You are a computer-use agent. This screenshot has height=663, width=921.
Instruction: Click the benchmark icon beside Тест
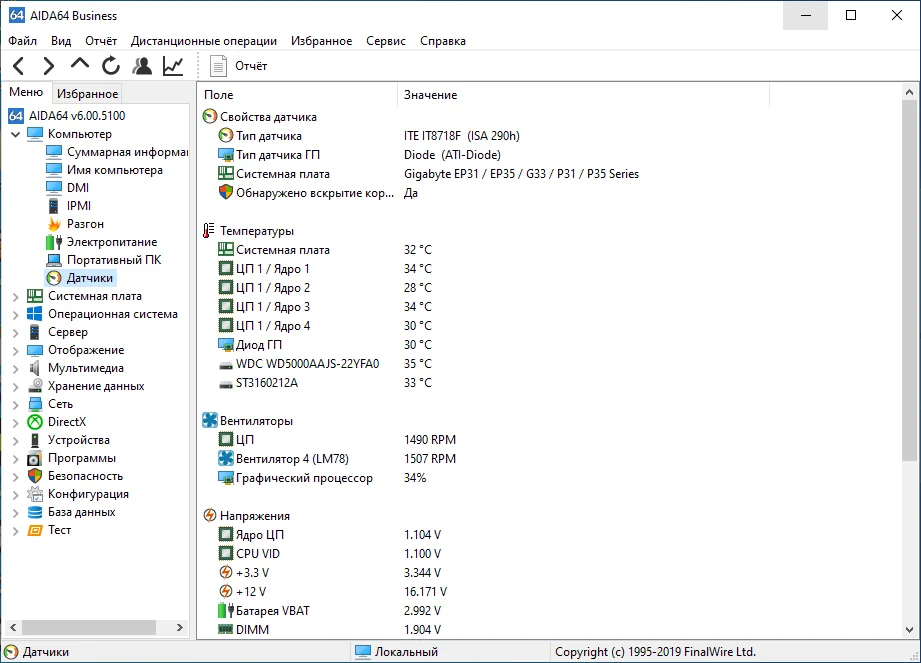pyautogui.click(x=35, y=530)
